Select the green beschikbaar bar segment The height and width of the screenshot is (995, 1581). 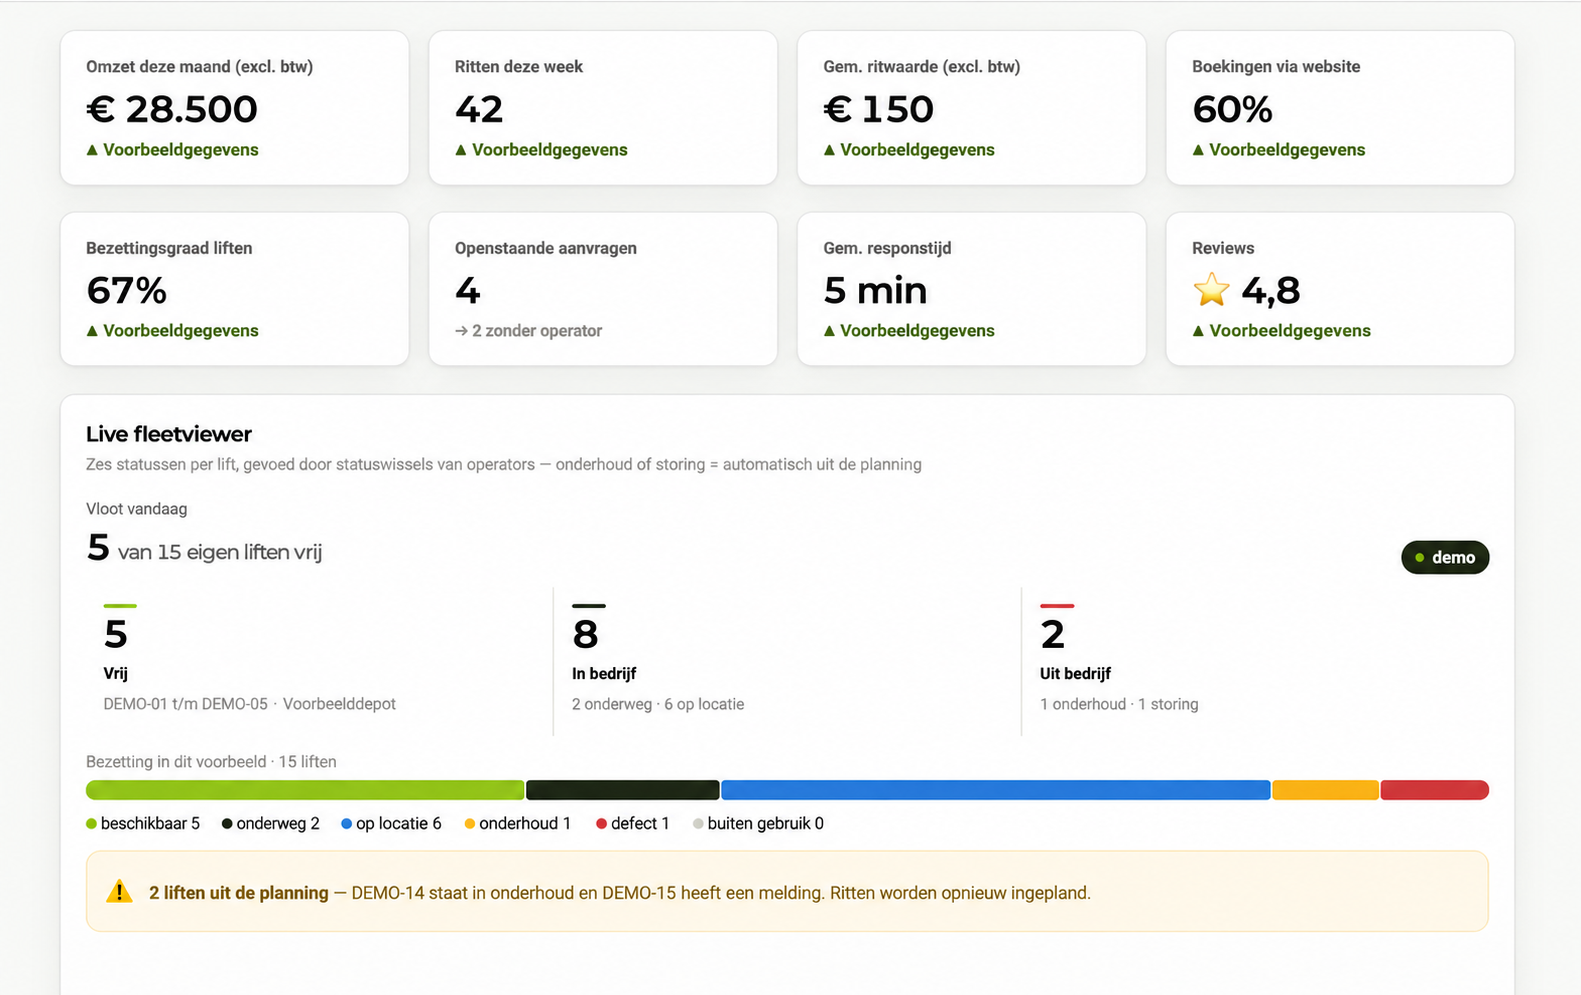[305, 790]
